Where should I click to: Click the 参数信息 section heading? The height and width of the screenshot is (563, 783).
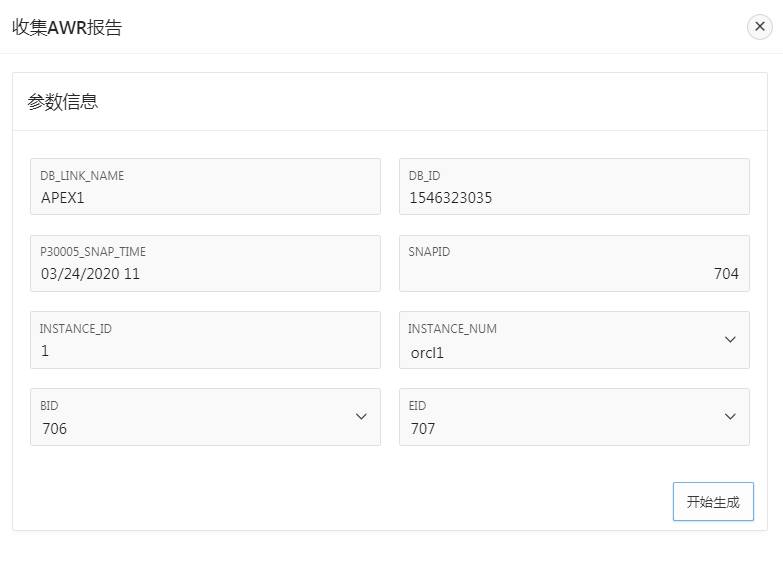[63, 102]
